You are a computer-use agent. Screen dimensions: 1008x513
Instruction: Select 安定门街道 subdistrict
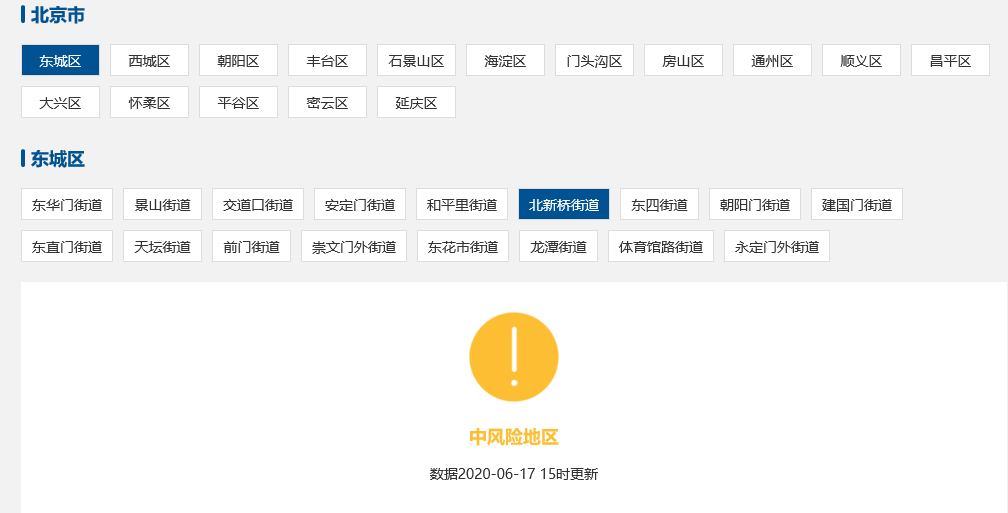[360, 204]
